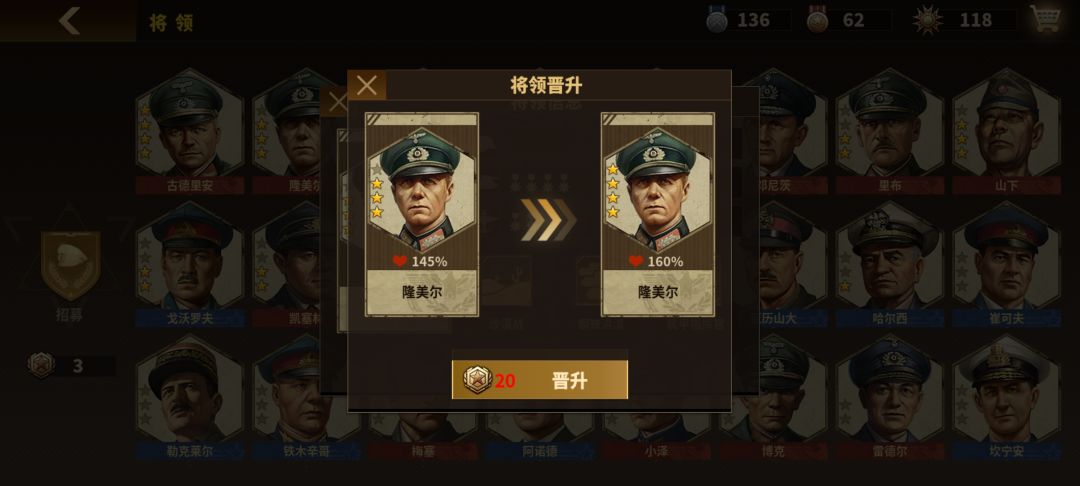Tap the medal icon on the 晋升 button

pyautogui.click(x=477, y=379)
